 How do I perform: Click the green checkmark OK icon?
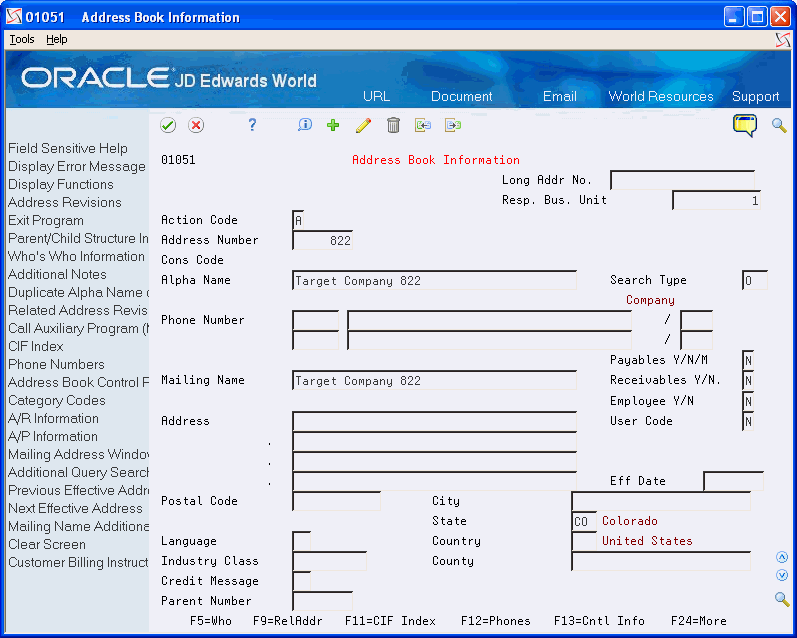pos(168,125)
